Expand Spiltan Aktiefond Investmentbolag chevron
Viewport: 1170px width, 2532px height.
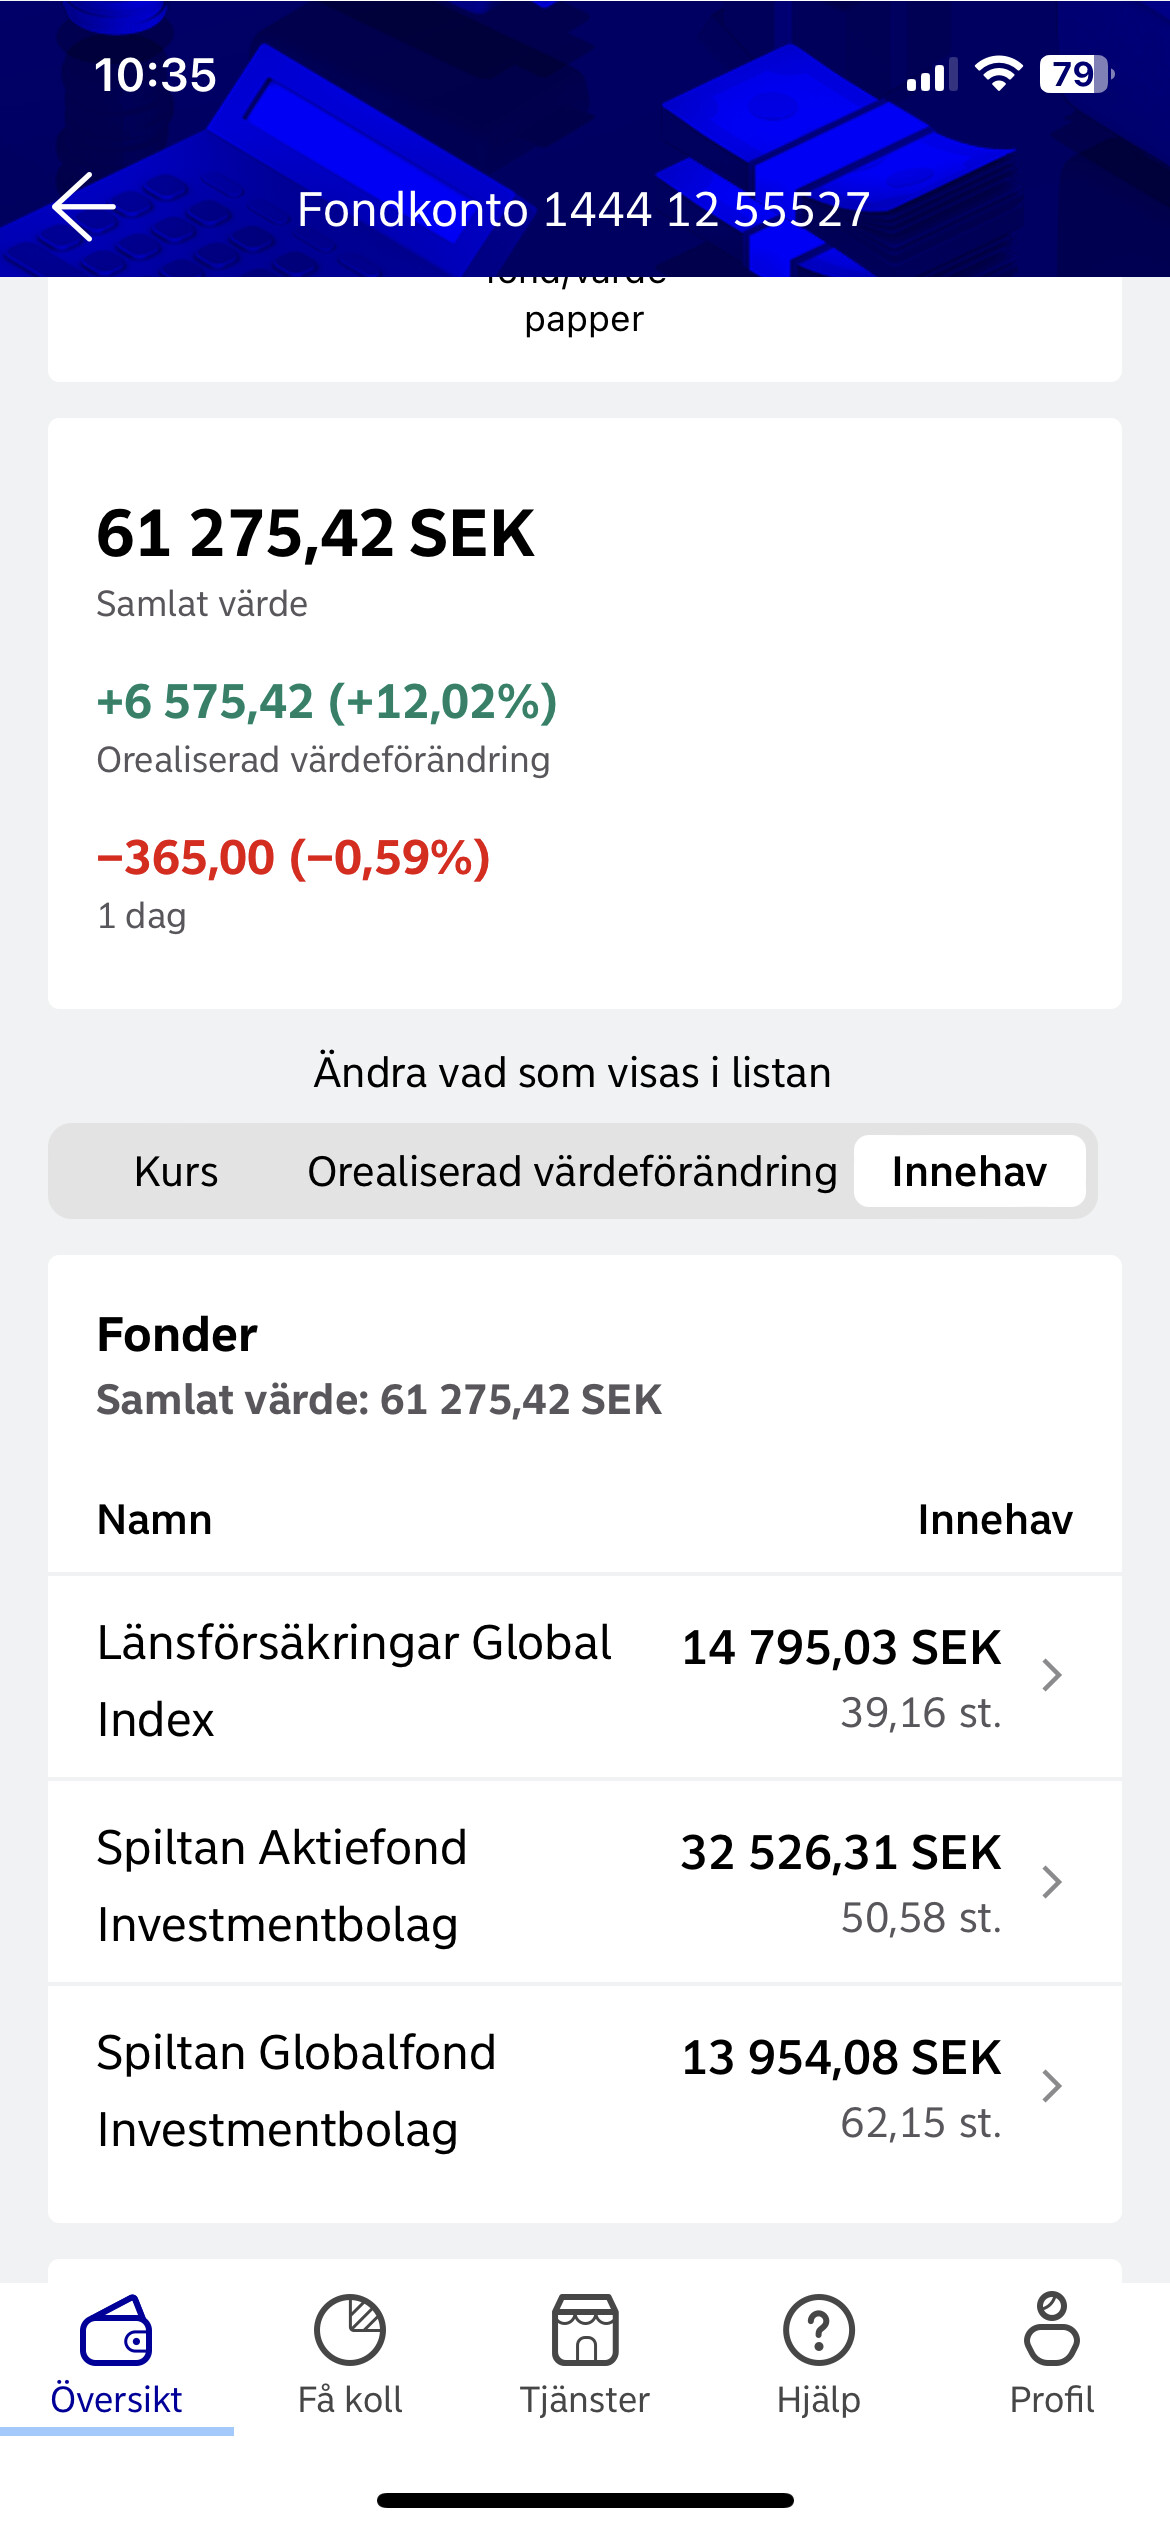(1051, 1881)
